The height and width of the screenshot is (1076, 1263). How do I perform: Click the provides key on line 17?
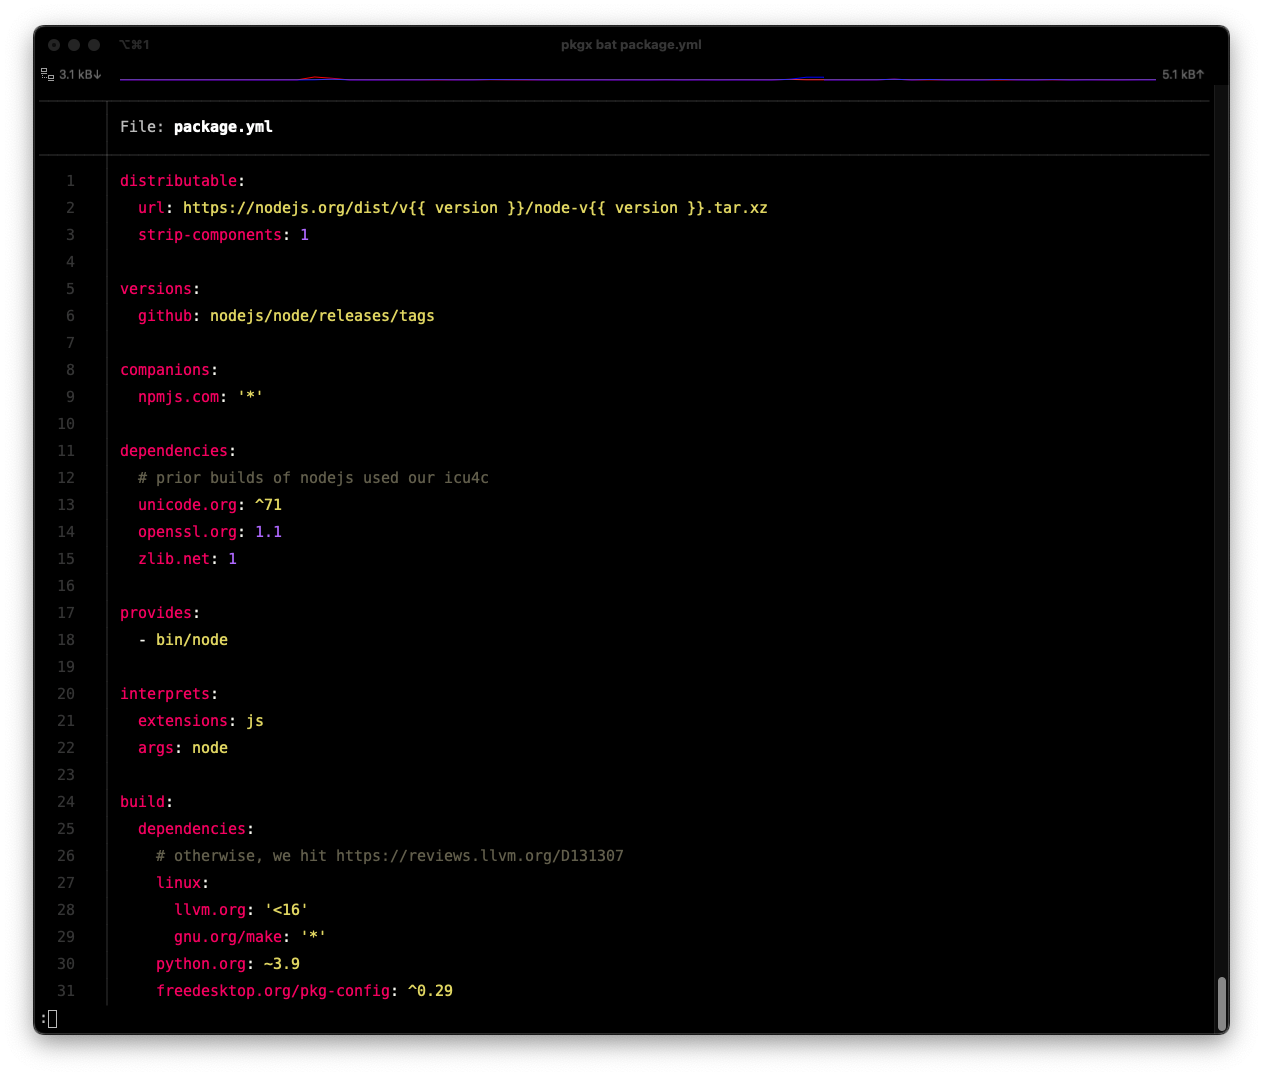tap(155, 612)
